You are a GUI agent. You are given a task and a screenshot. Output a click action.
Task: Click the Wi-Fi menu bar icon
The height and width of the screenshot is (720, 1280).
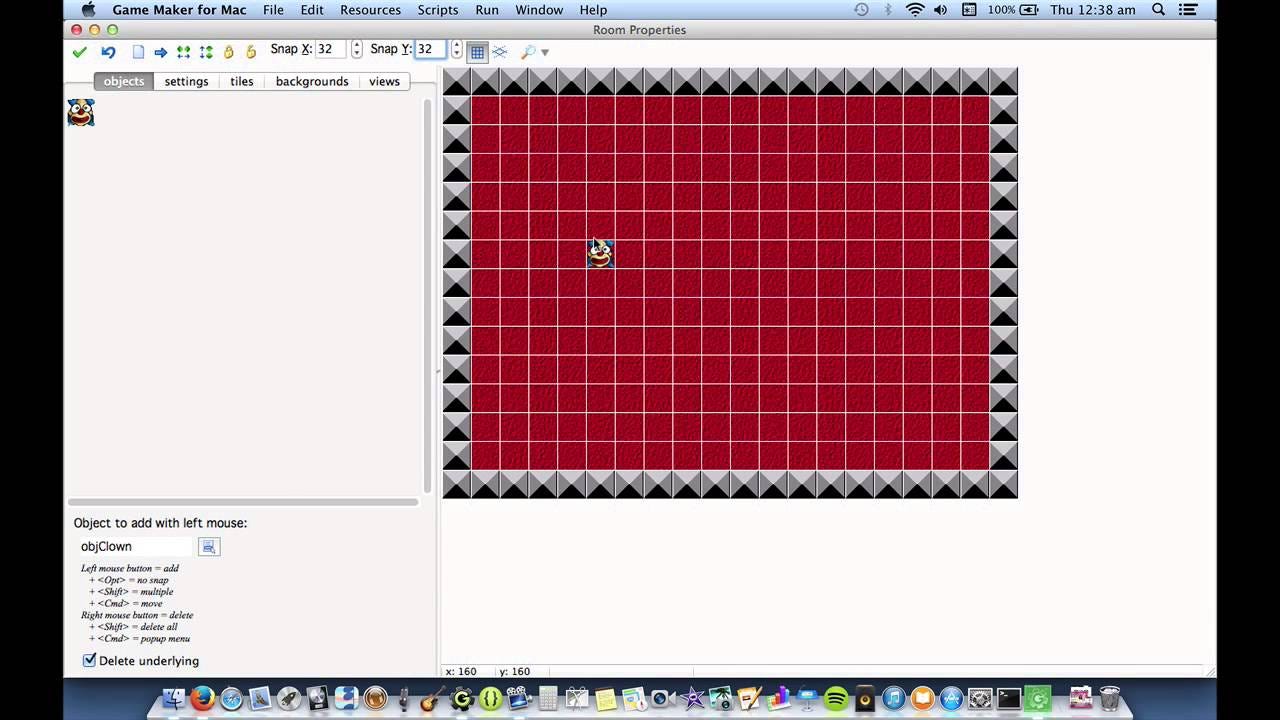(915, 10)
